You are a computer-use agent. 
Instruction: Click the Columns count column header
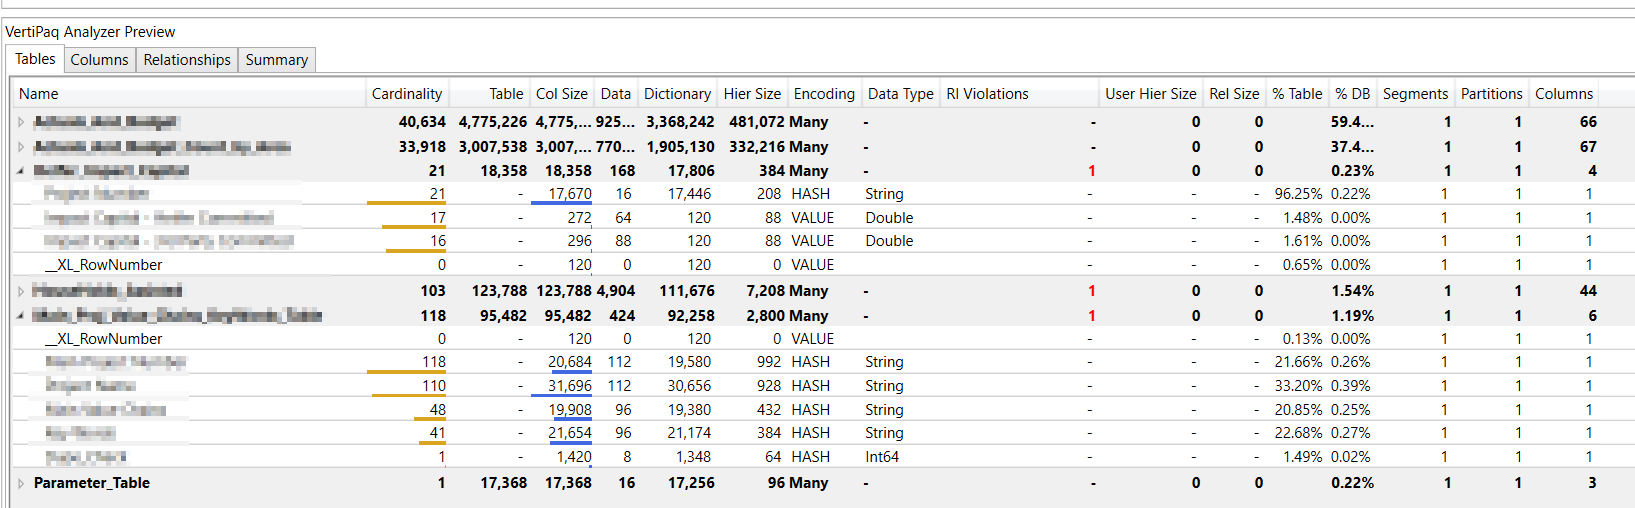pos(1564,94)
